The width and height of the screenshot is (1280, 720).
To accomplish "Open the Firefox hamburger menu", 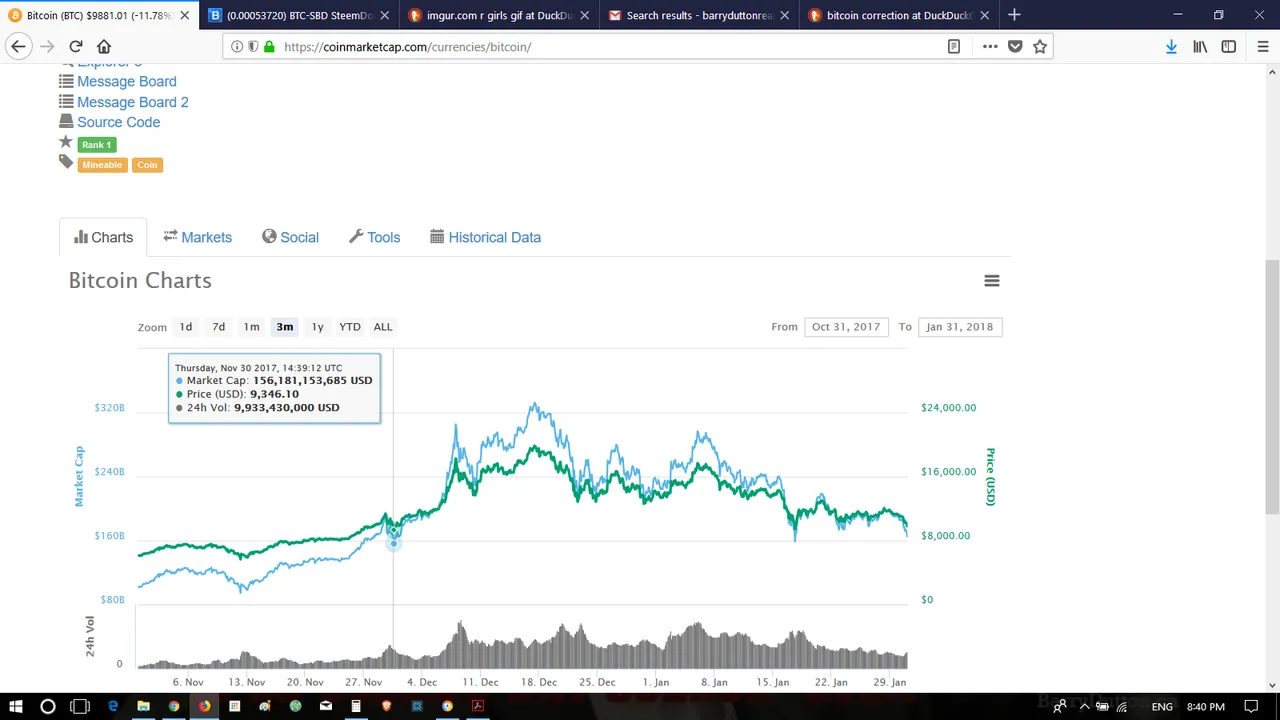I will 1263,46.
